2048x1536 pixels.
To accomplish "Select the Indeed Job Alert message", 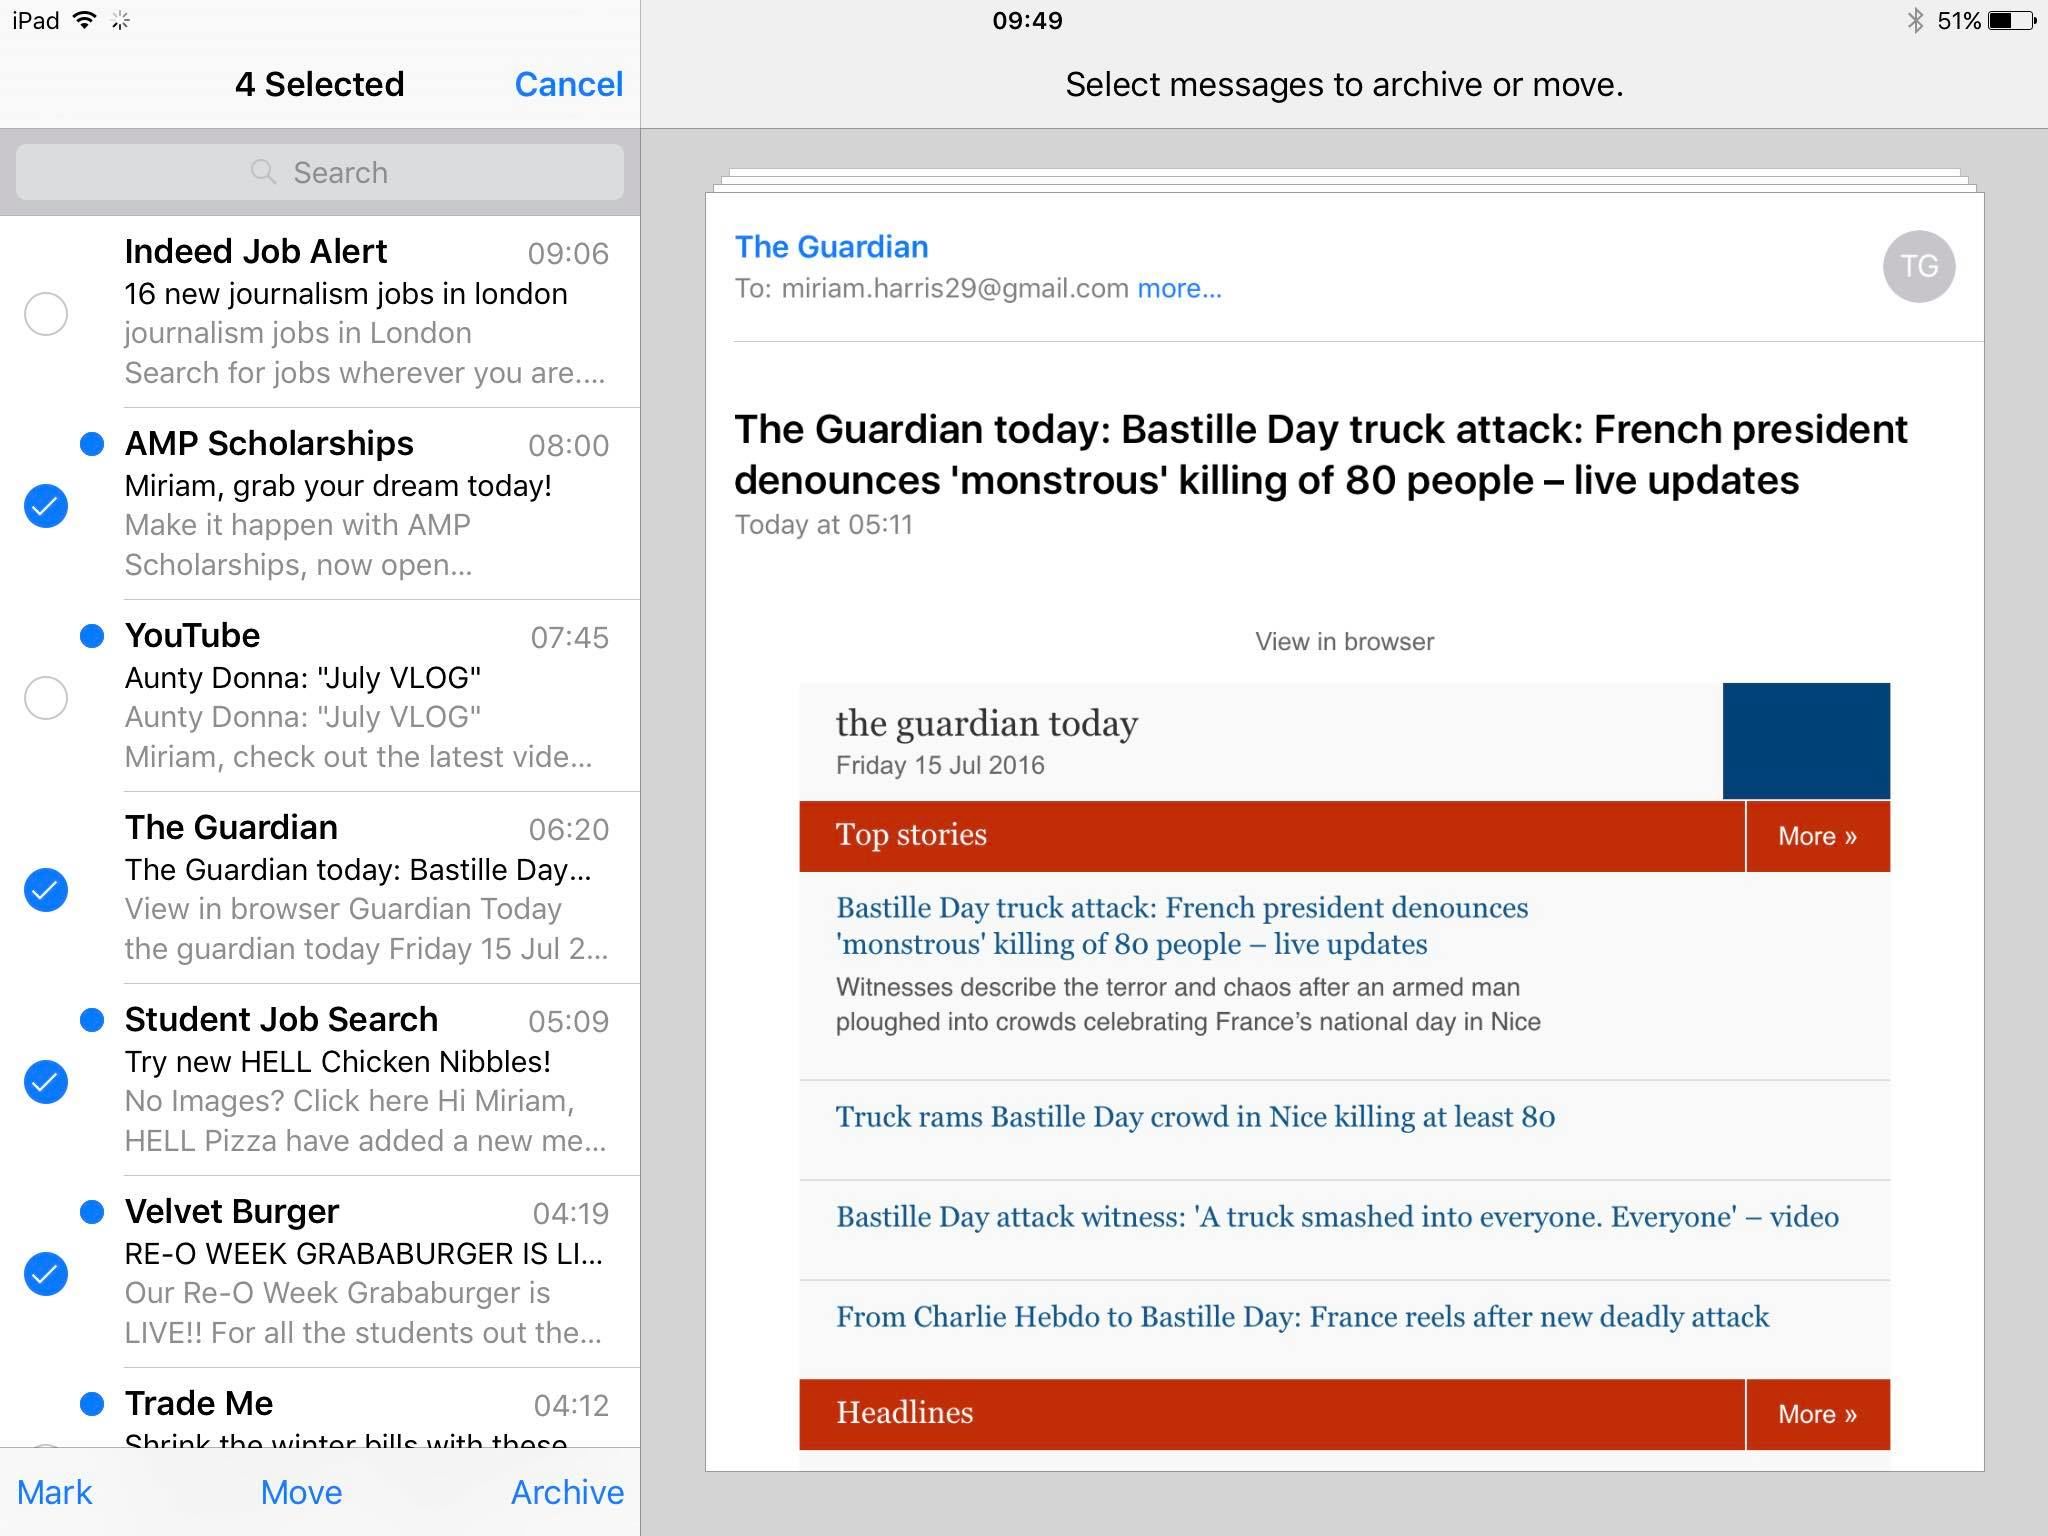I will (45, 314).
